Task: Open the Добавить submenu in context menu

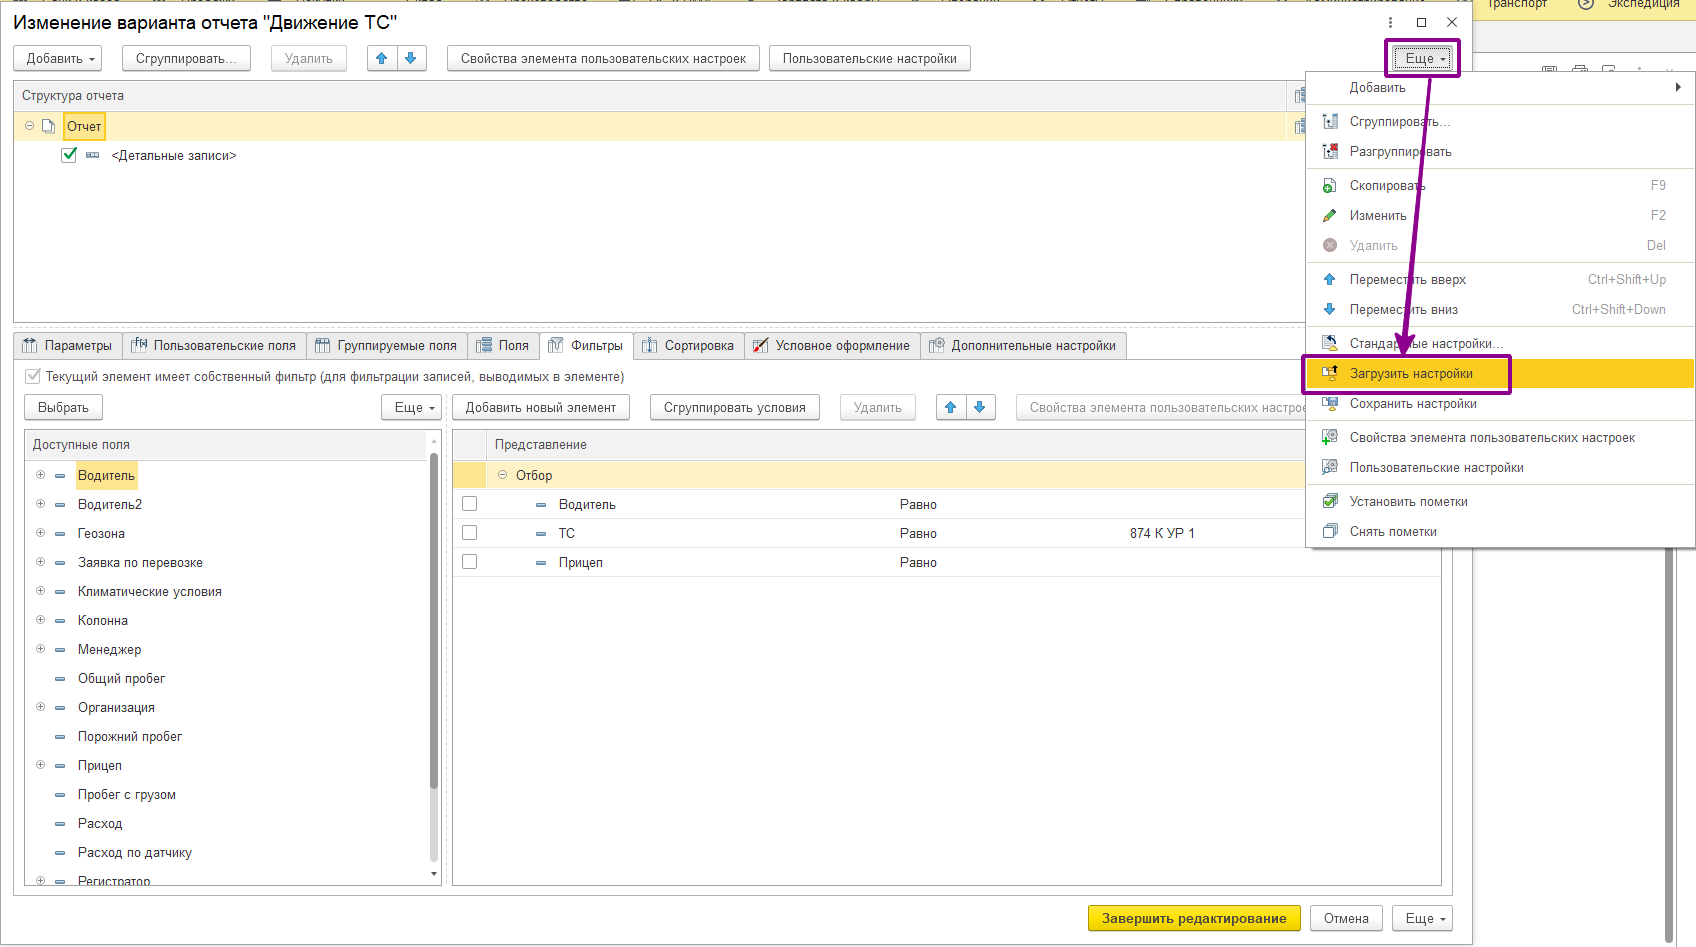Action: pos(1500,87)
